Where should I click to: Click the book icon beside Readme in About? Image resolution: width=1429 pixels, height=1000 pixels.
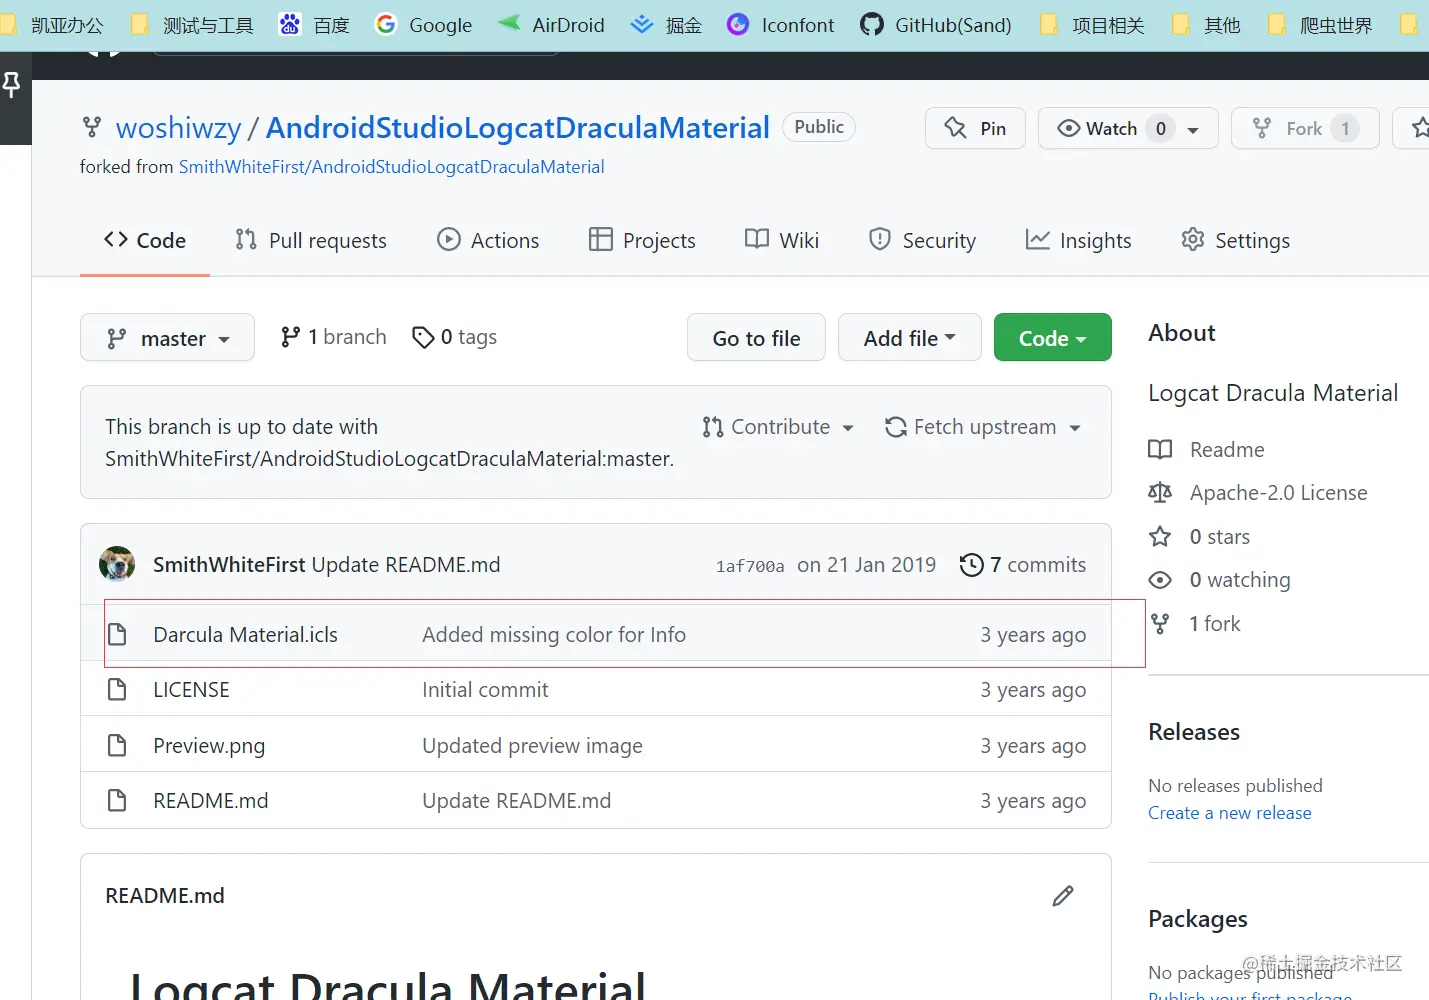(1160, 450)
